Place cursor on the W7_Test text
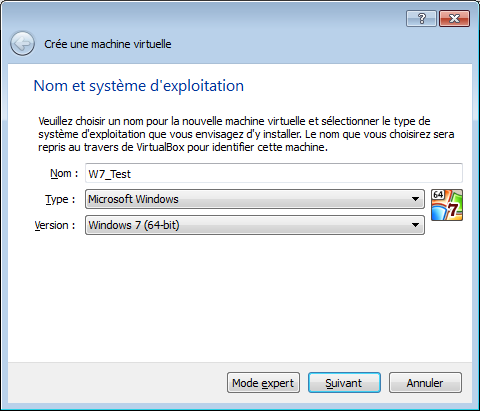Viewport: 480px width, 411px height. [110, 174]
